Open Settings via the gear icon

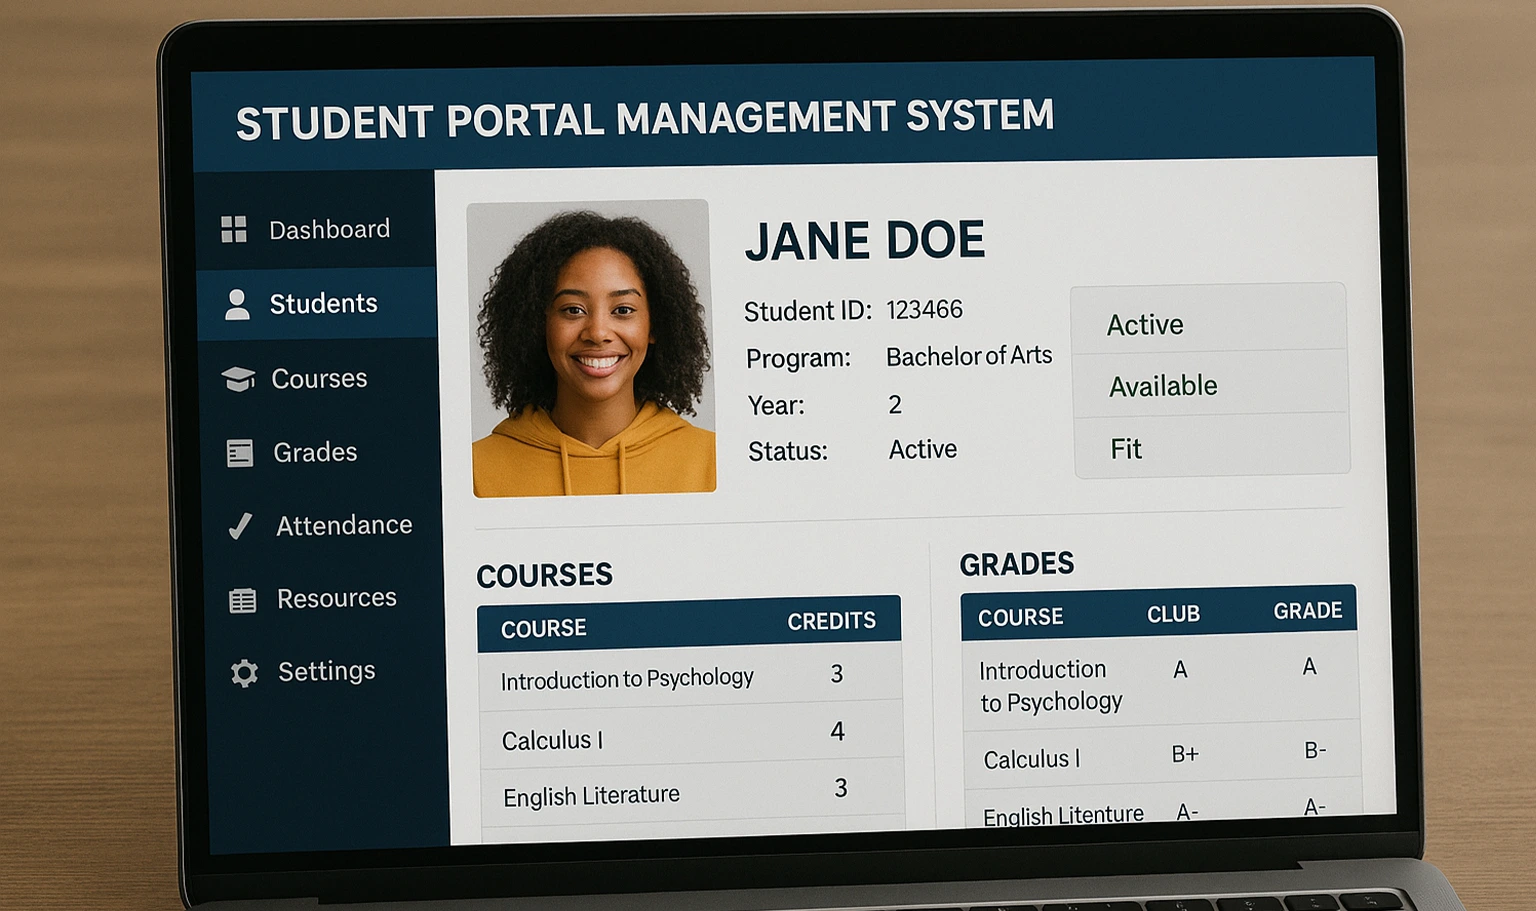243,671
